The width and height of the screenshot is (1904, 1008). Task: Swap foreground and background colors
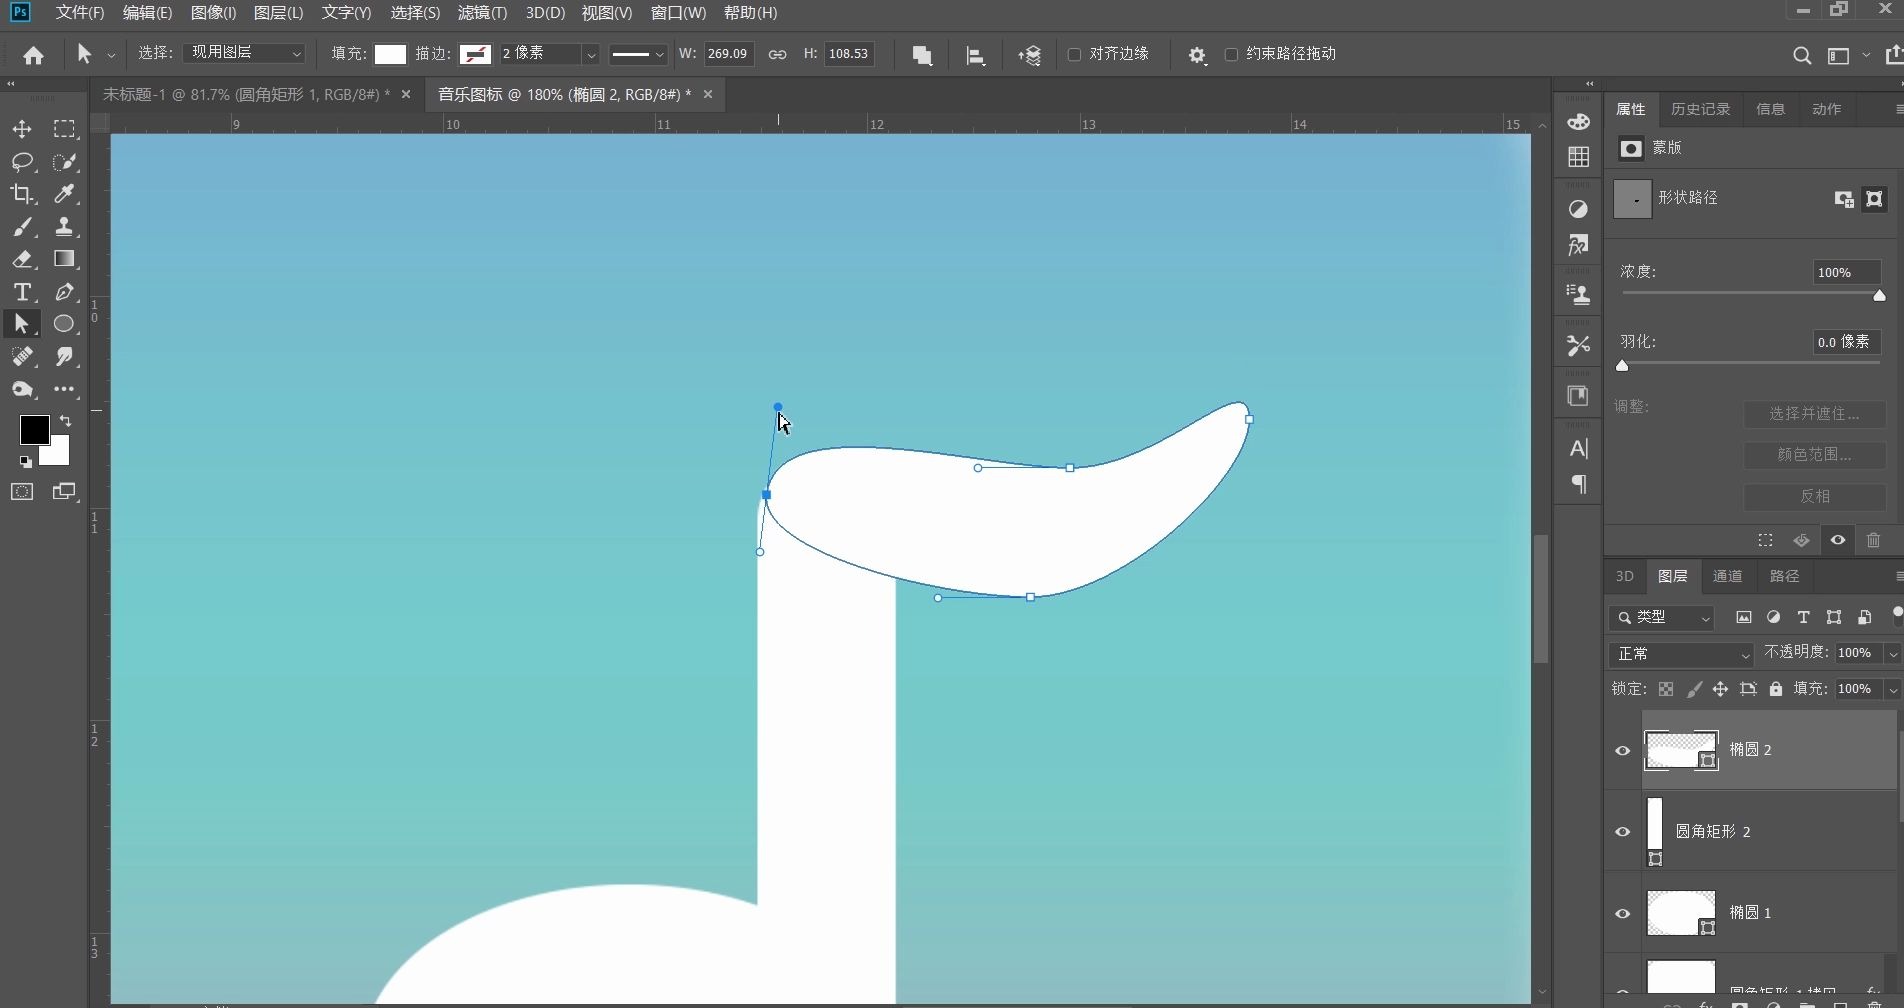point(66,421)
